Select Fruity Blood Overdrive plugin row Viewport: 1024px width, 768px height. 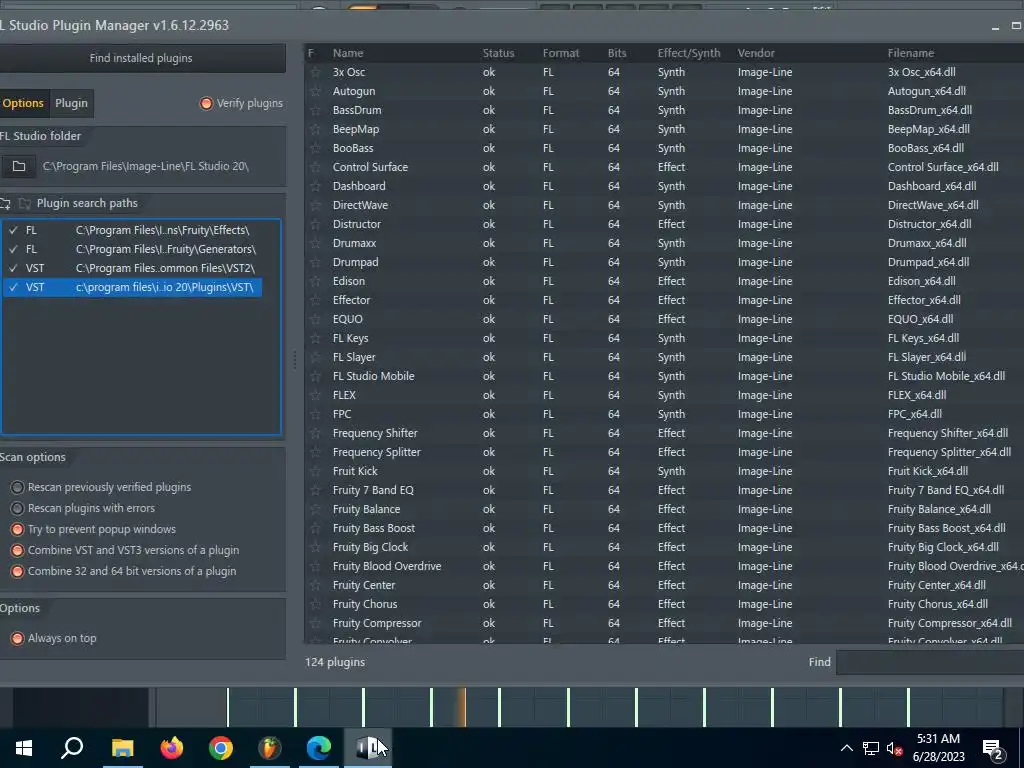click(664, 566)
